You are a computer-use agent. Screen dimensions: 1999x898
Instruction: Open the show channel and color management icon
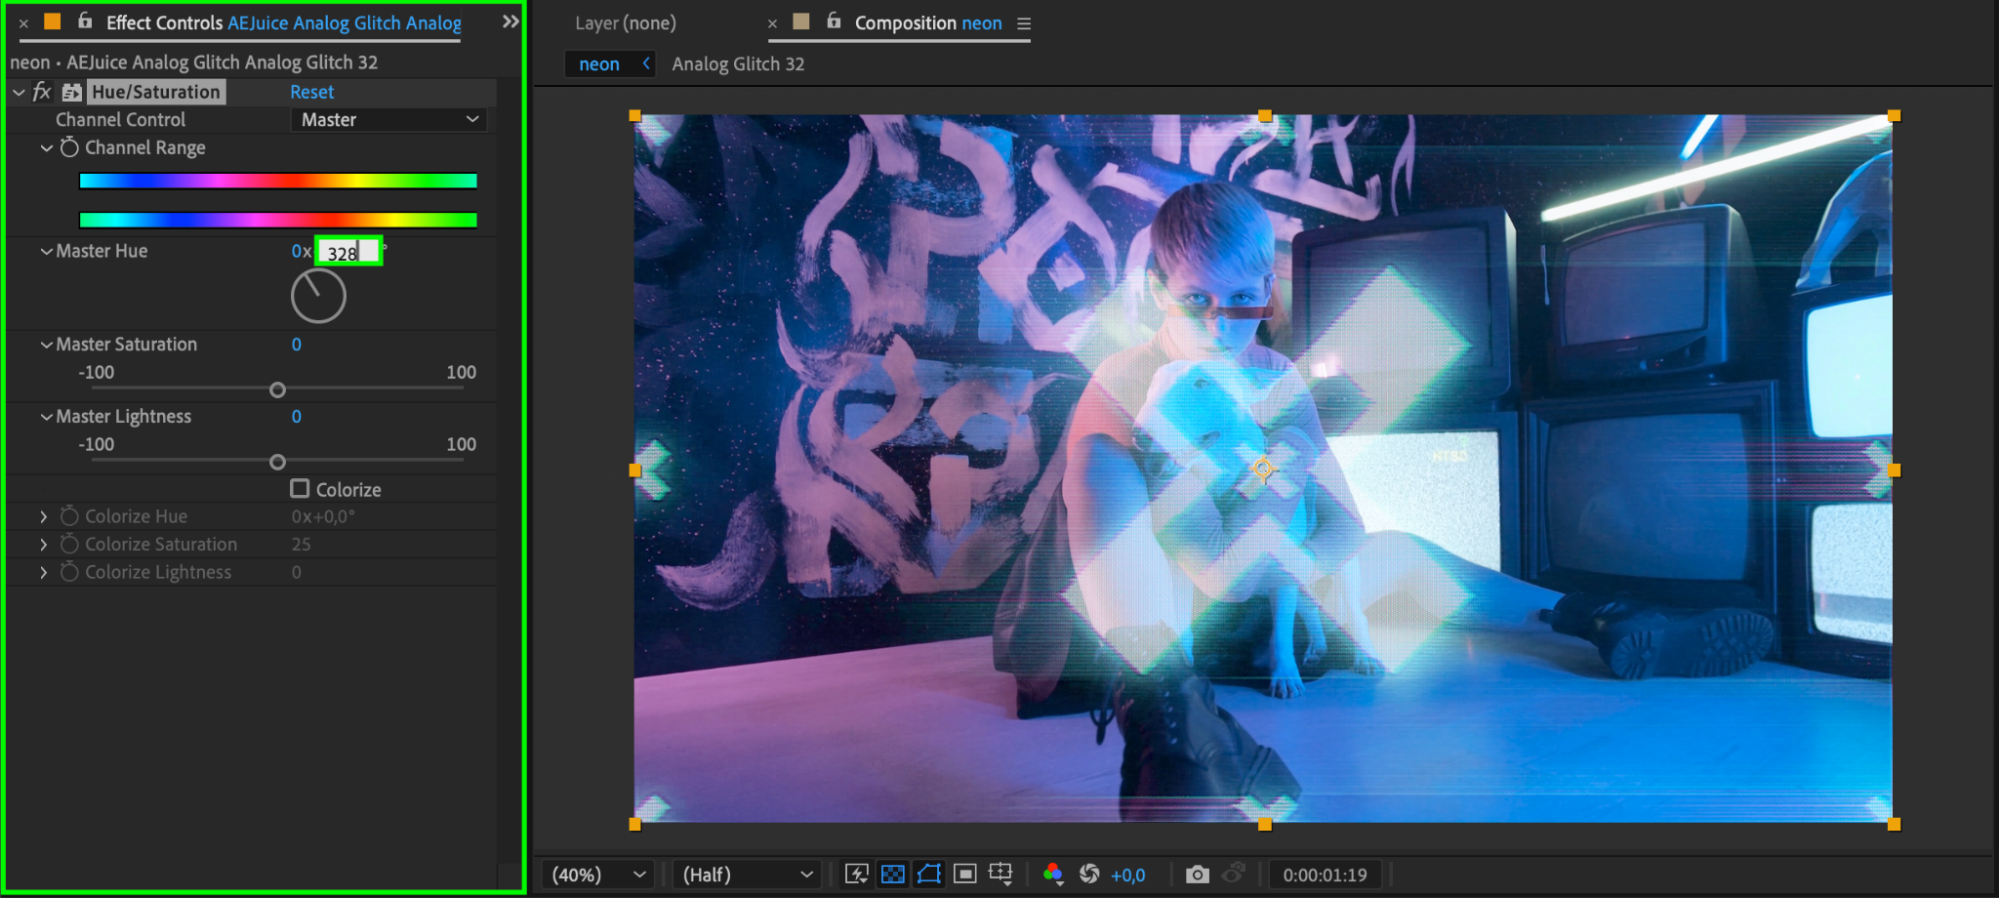tap(1053, 875)
